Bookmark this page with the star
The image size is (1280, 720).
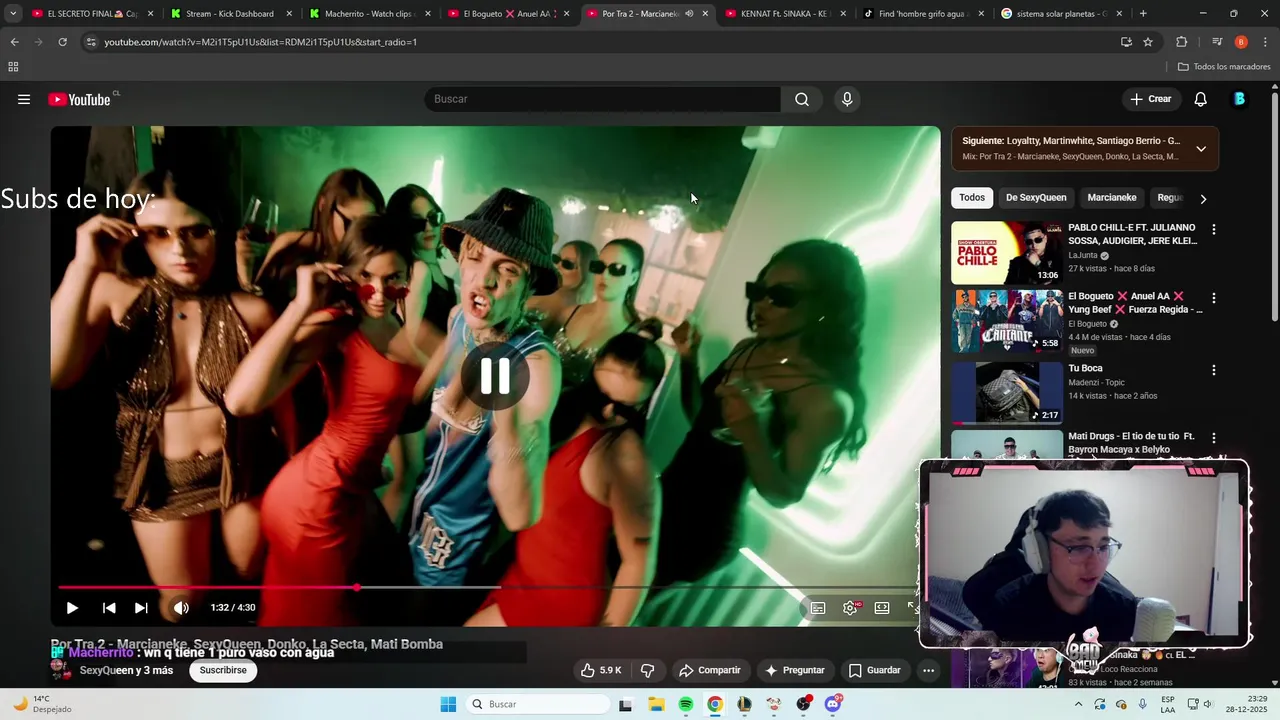(x=1148, y=42)
